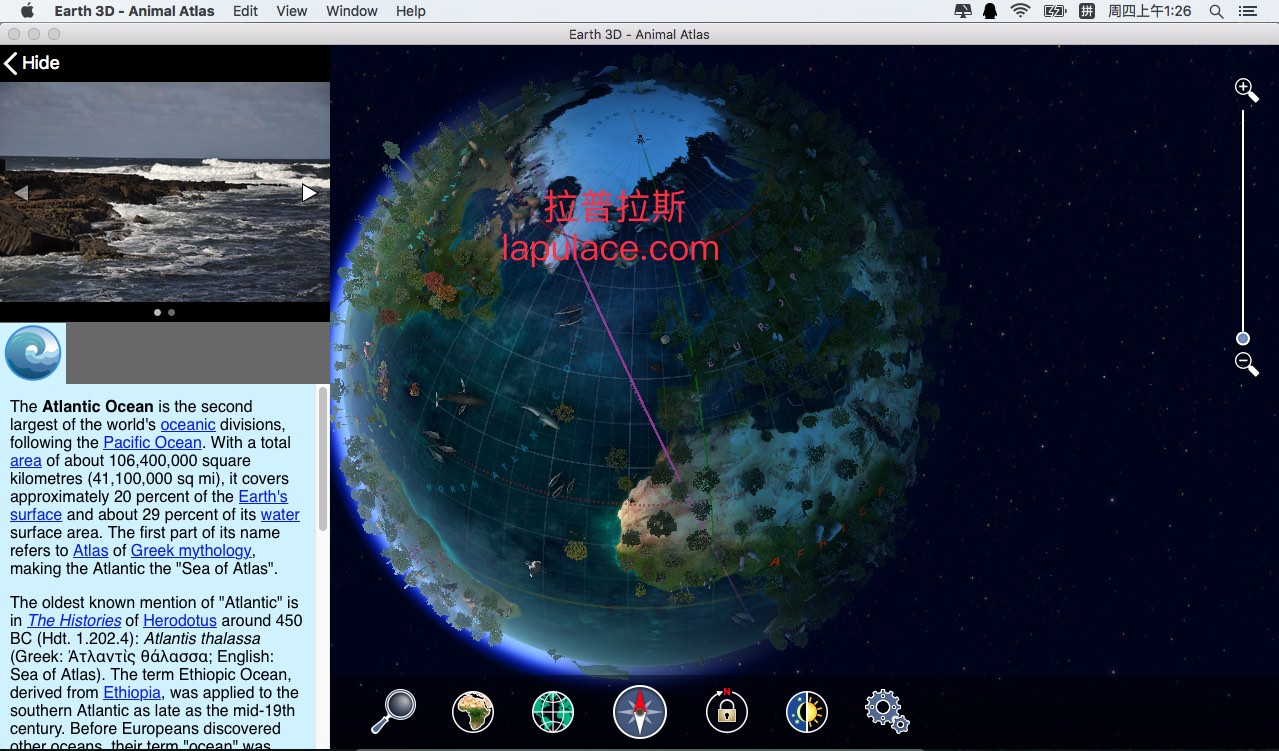The height and width of the screenshot is (751, 1279).
Task: Toggle the day and night mode icon
Action: pos(806,712)
